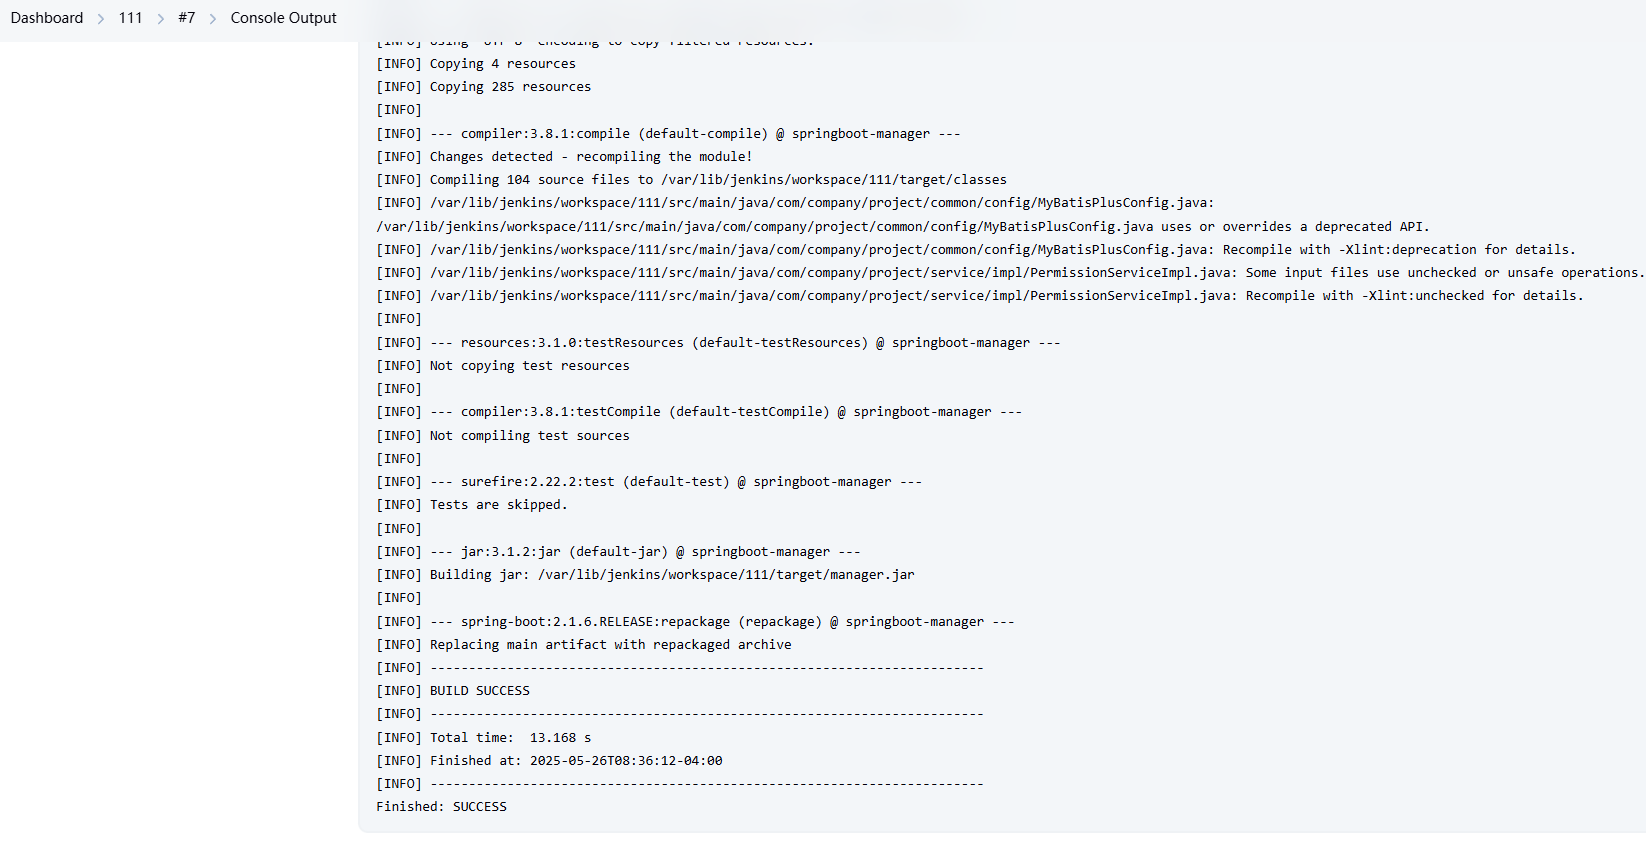Viewport: 1646px width, 846px height.
Task: Expand the chevron after Dashboard
Action: (x=101, y=19)
